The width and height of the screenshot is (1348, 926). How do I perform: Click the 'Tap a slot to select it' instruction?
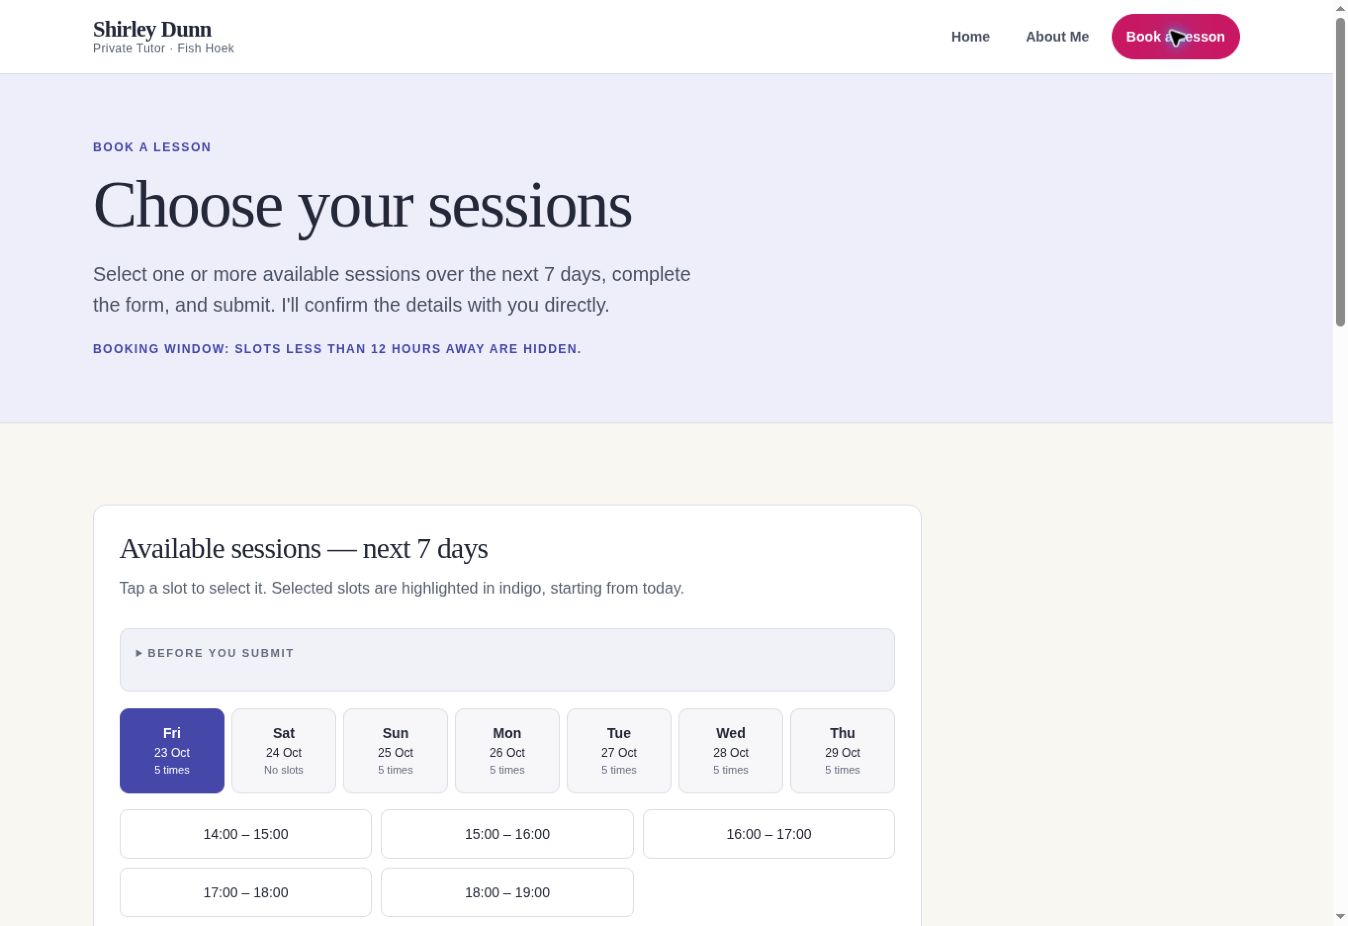click(x=402, y=588)
